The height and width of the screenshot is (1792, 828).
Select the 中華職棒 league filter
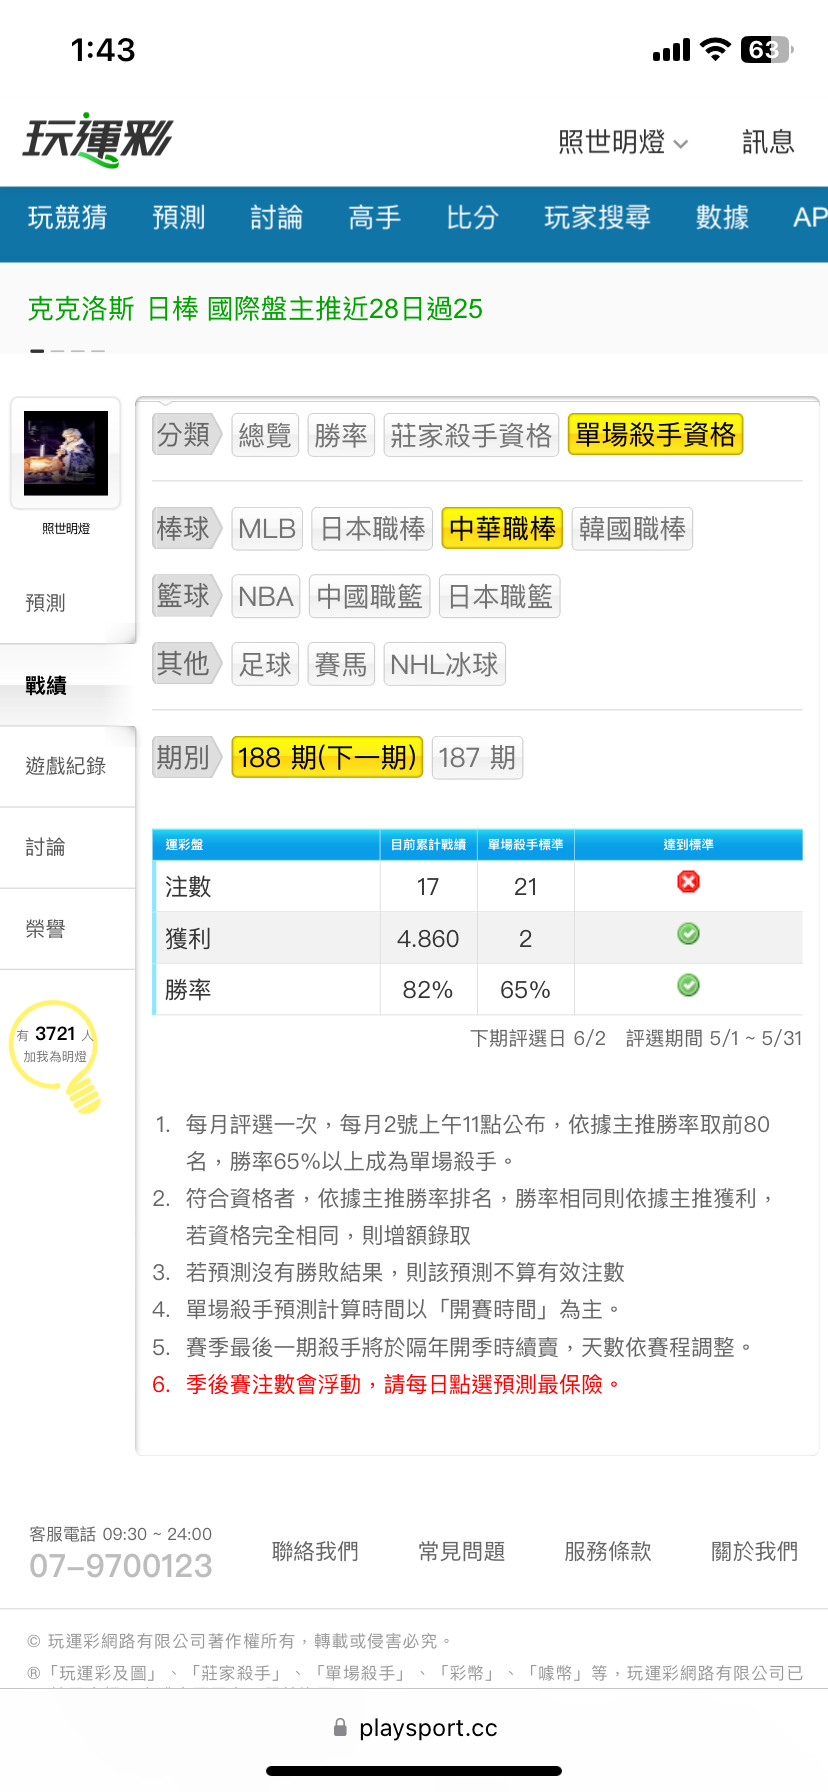[x=502, y=528]
